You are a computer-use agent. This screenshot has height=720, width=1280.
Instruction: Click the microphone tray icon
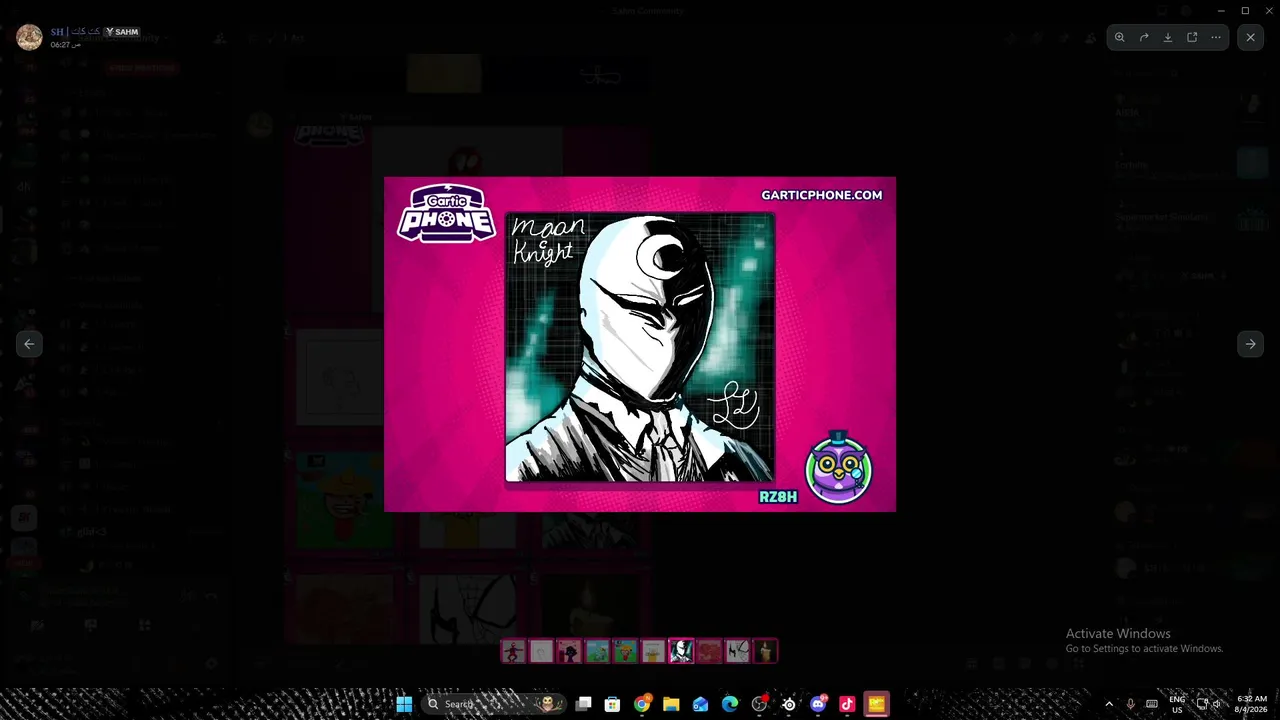coord(1131,704)
